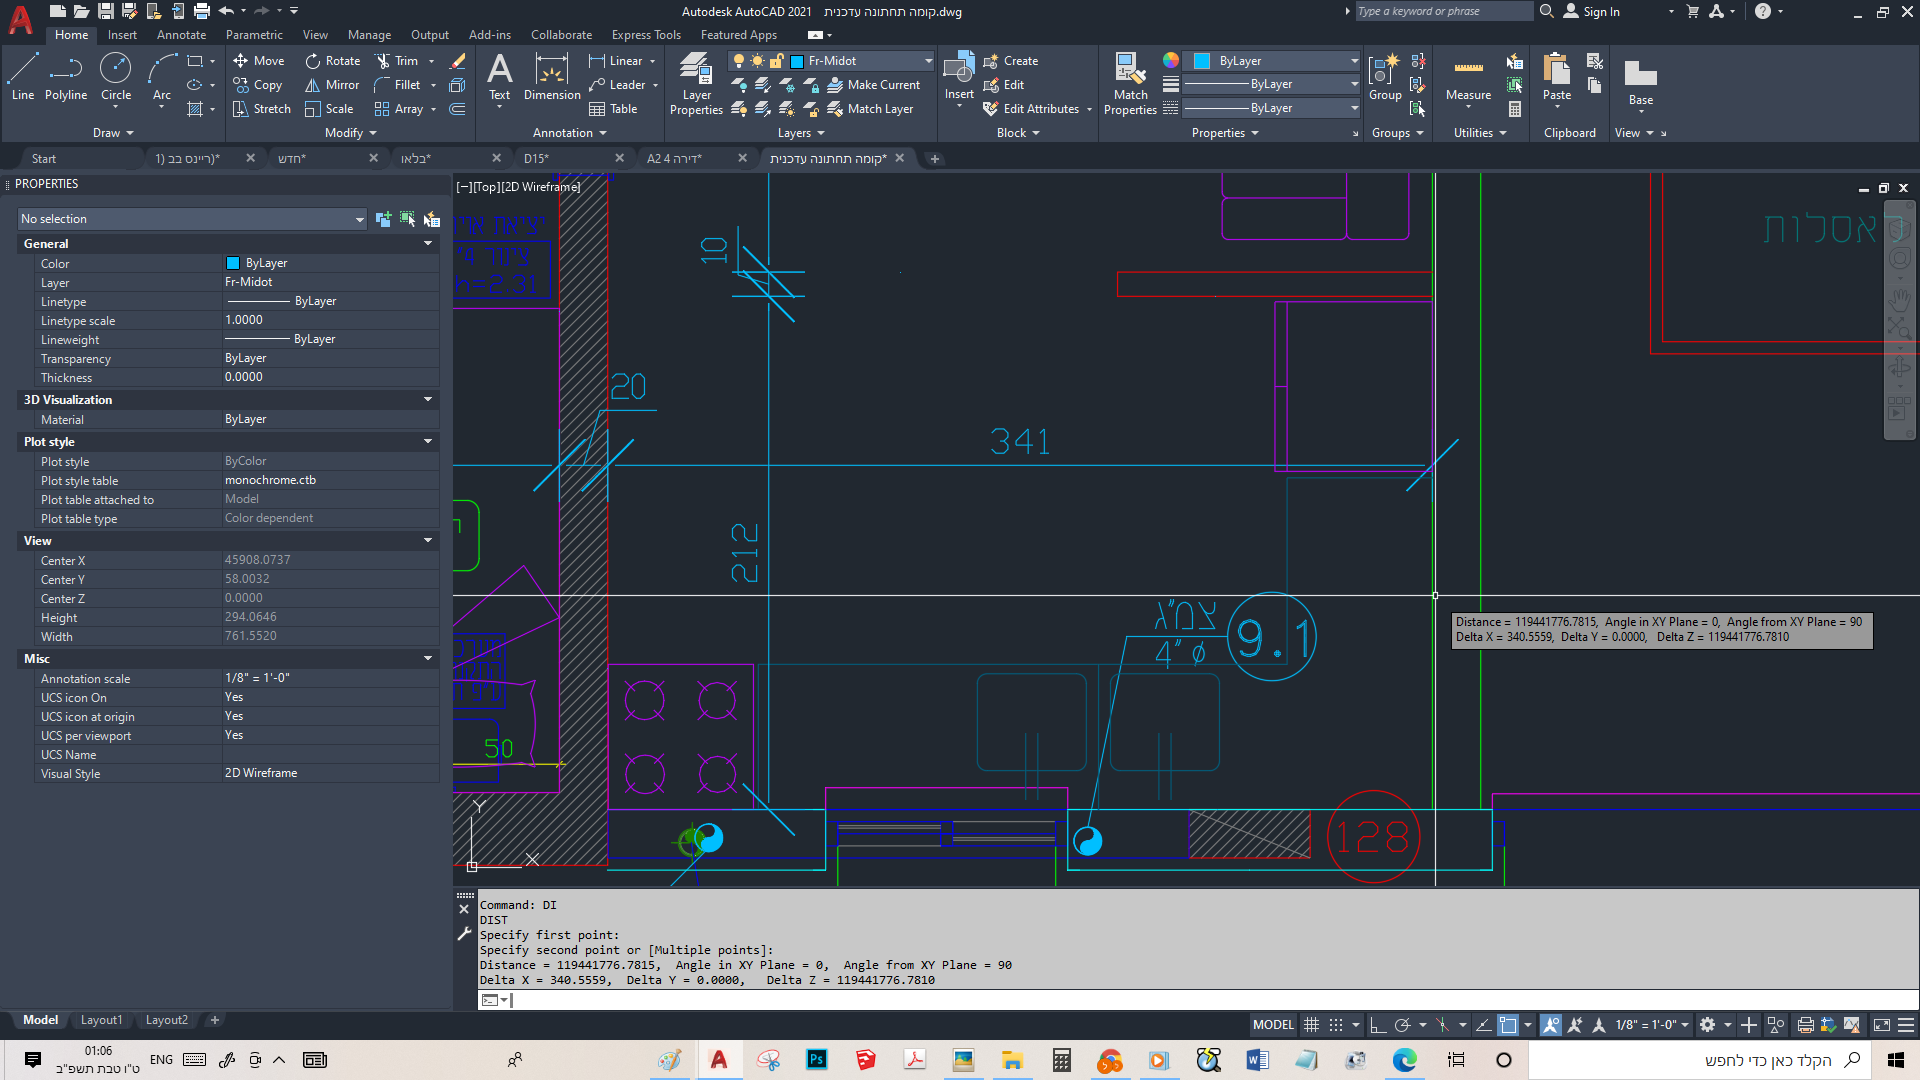Toggle object snap in status bar
The image size is (1920, 1080).
(1508, 1025)
